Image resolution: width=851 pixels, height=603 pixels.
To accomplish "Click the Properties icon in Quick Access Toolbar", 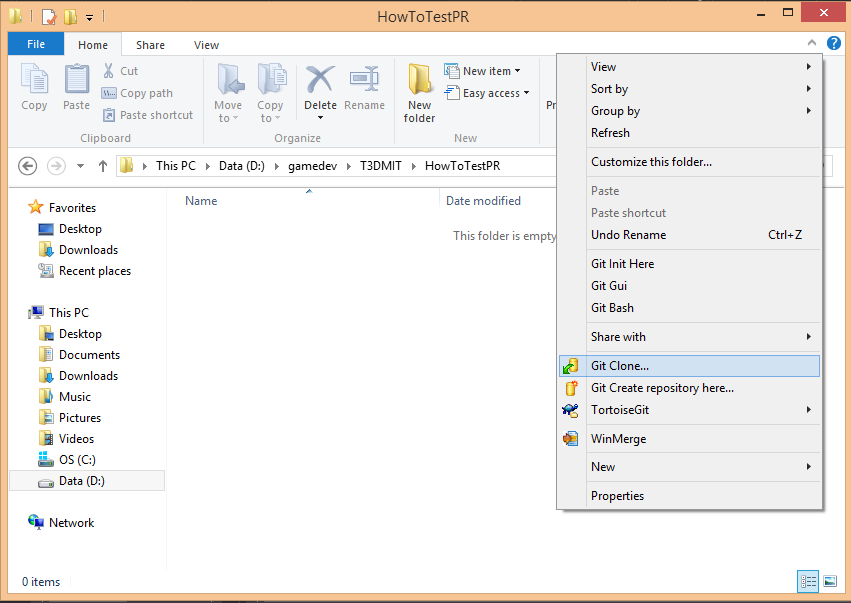I will pyautogui.click(x=48, y=17).
